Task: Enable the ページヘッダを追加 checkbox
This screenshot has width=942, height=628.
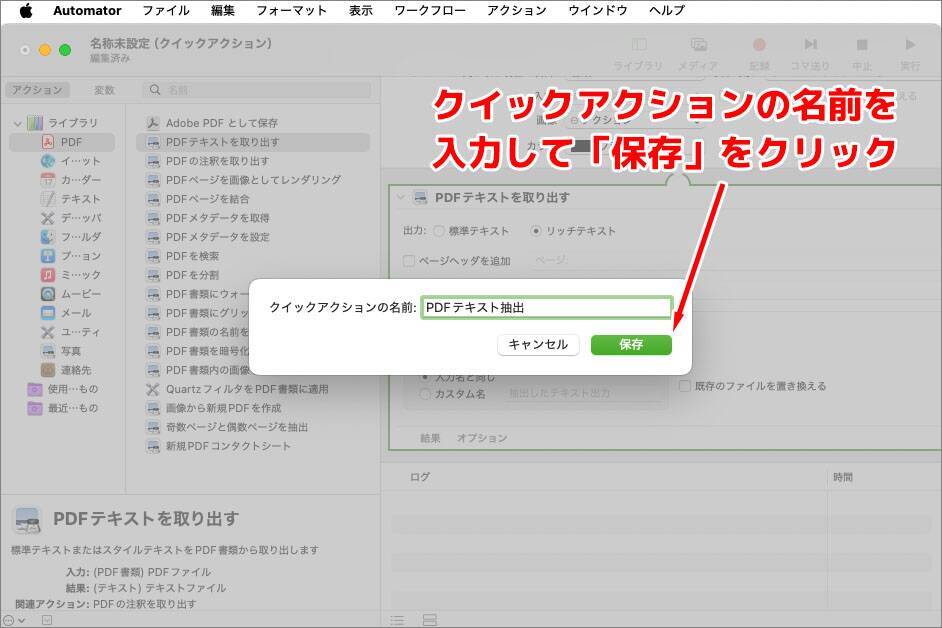Action: click(408, 261)
